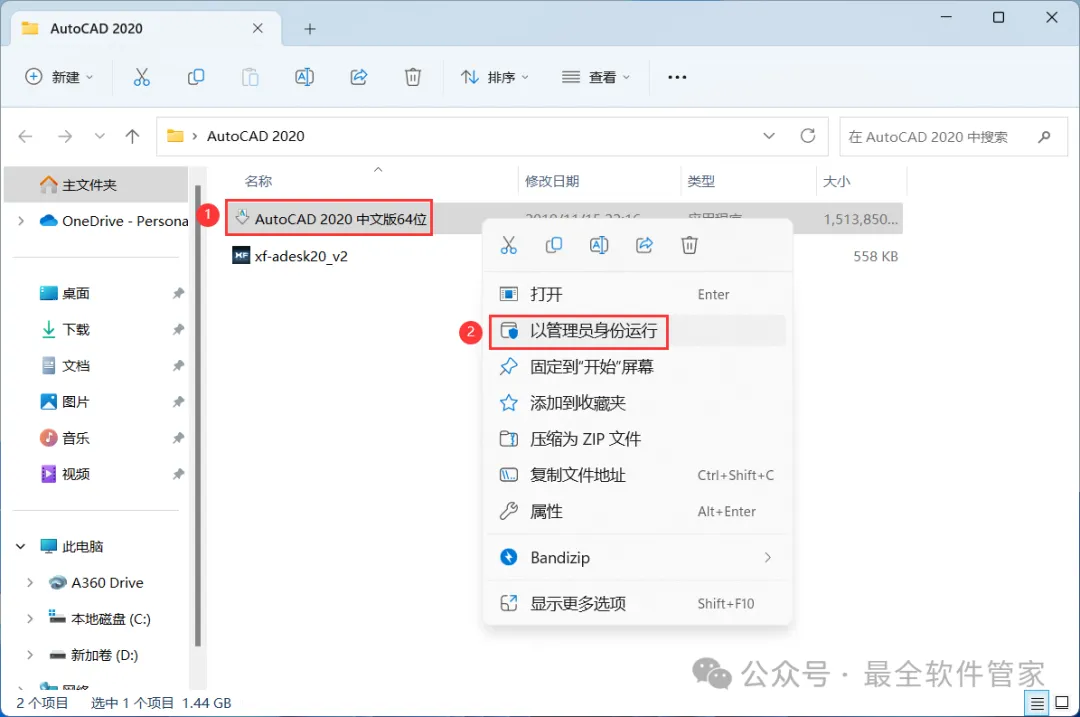The height and width of the screenshot is (717, 1080).
Task: Copy the file via the context menu copy icon
Action: [554, 245]
